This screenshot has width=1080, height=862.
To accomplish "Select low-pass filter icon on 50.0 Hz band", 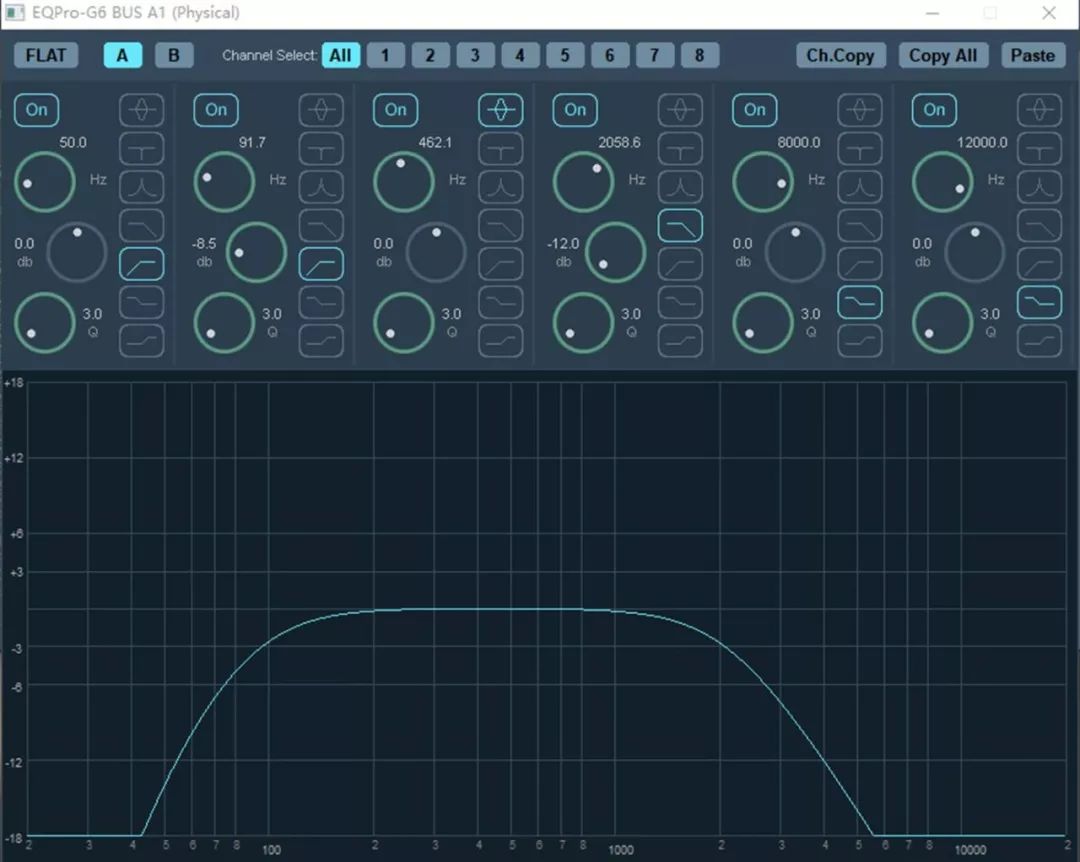I will point(141,225).
